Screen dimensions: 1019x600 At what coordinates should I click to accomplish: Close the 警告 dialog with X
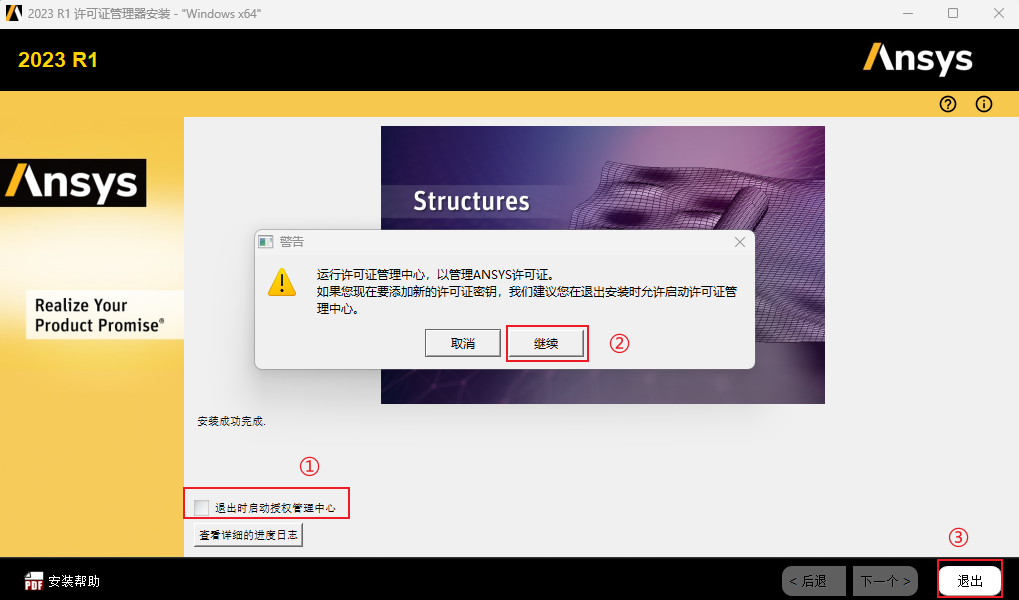pyautogui.click(x=740, y=242)
